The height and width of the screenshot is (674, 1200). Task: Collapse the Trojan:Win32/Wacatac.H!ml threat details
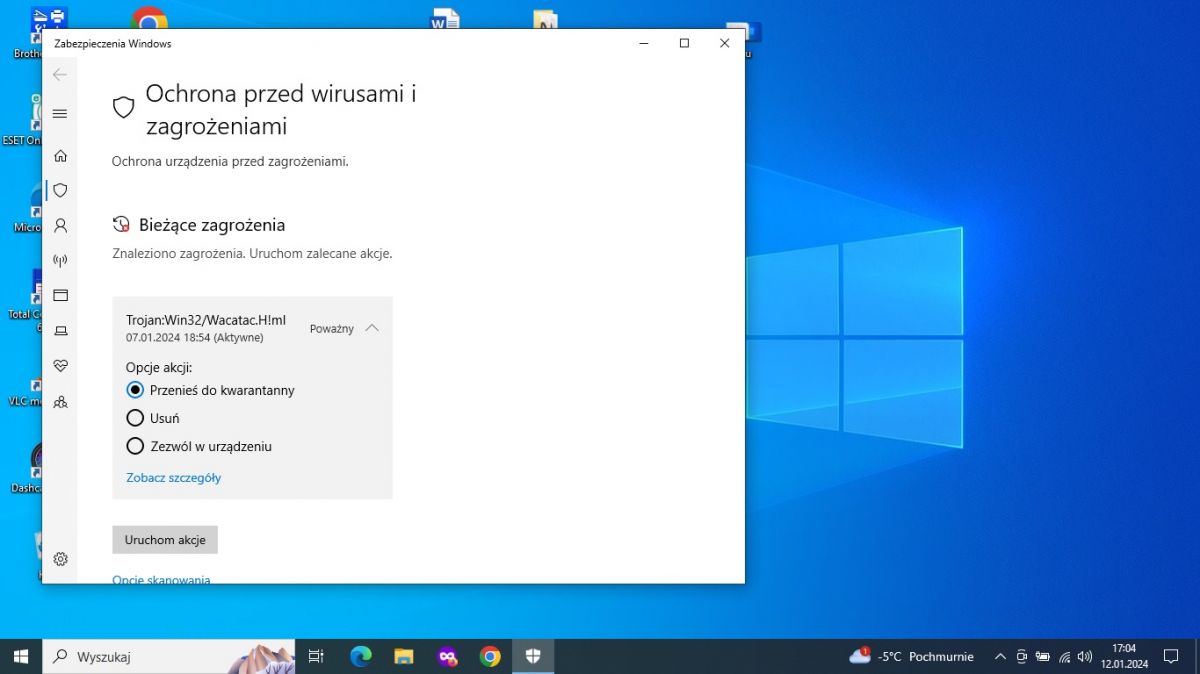[370, 327]
